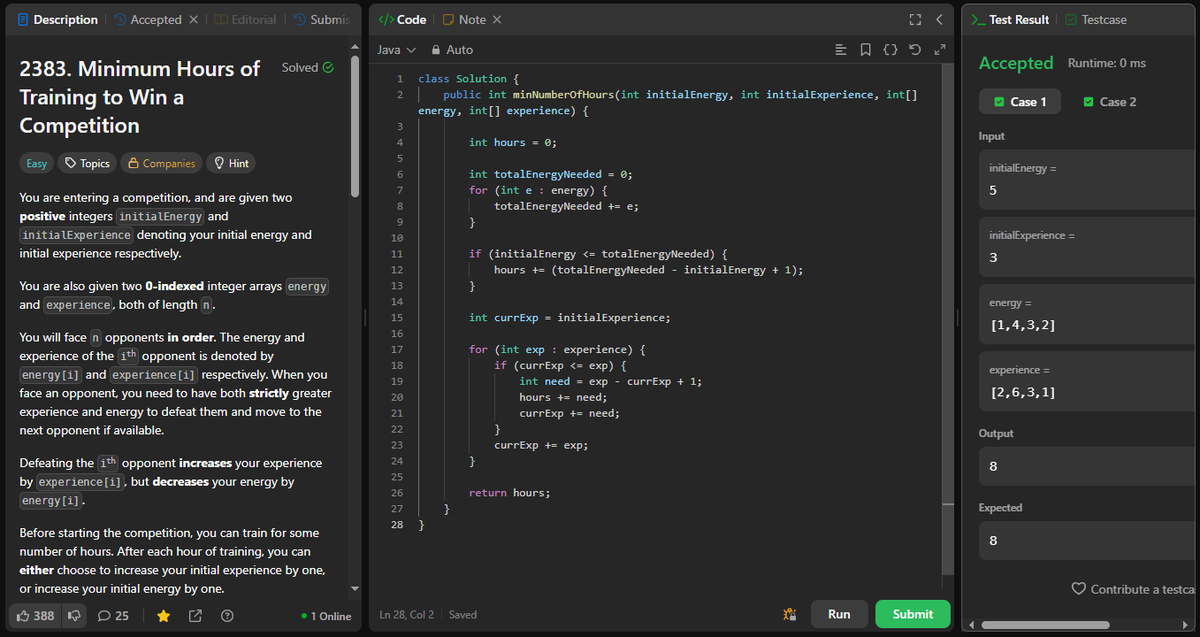Image resolution: width=1200 pixels, height=637 pixels.
Task: Click the Expected value 8
Action: click(x=1089, y=541)
